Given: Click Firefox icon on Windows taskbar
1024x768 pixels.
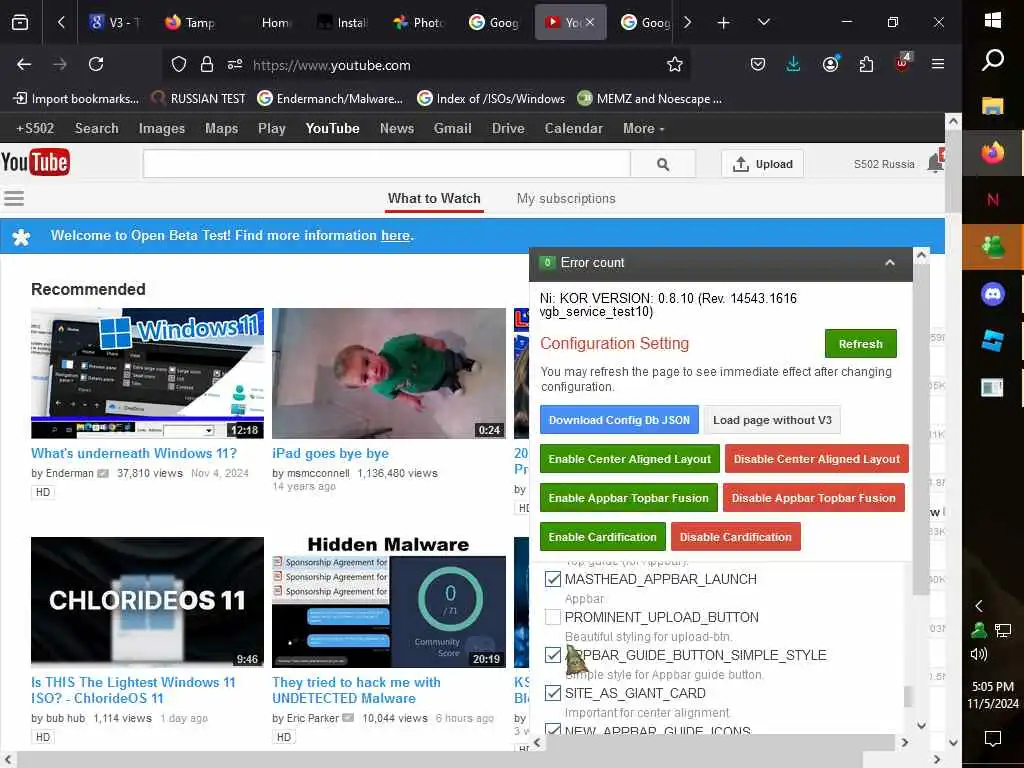Looking at the screenshot, I should (993, 153).
